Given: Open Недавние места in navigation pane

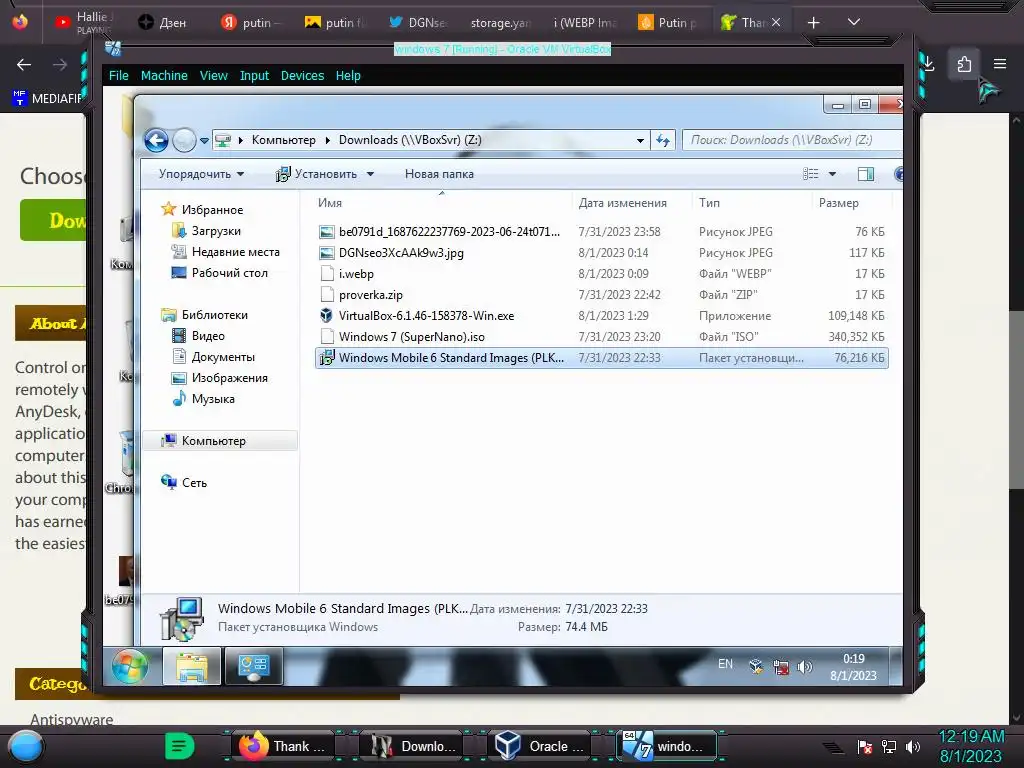Looking at the screenshot, I should pos(235,251).
